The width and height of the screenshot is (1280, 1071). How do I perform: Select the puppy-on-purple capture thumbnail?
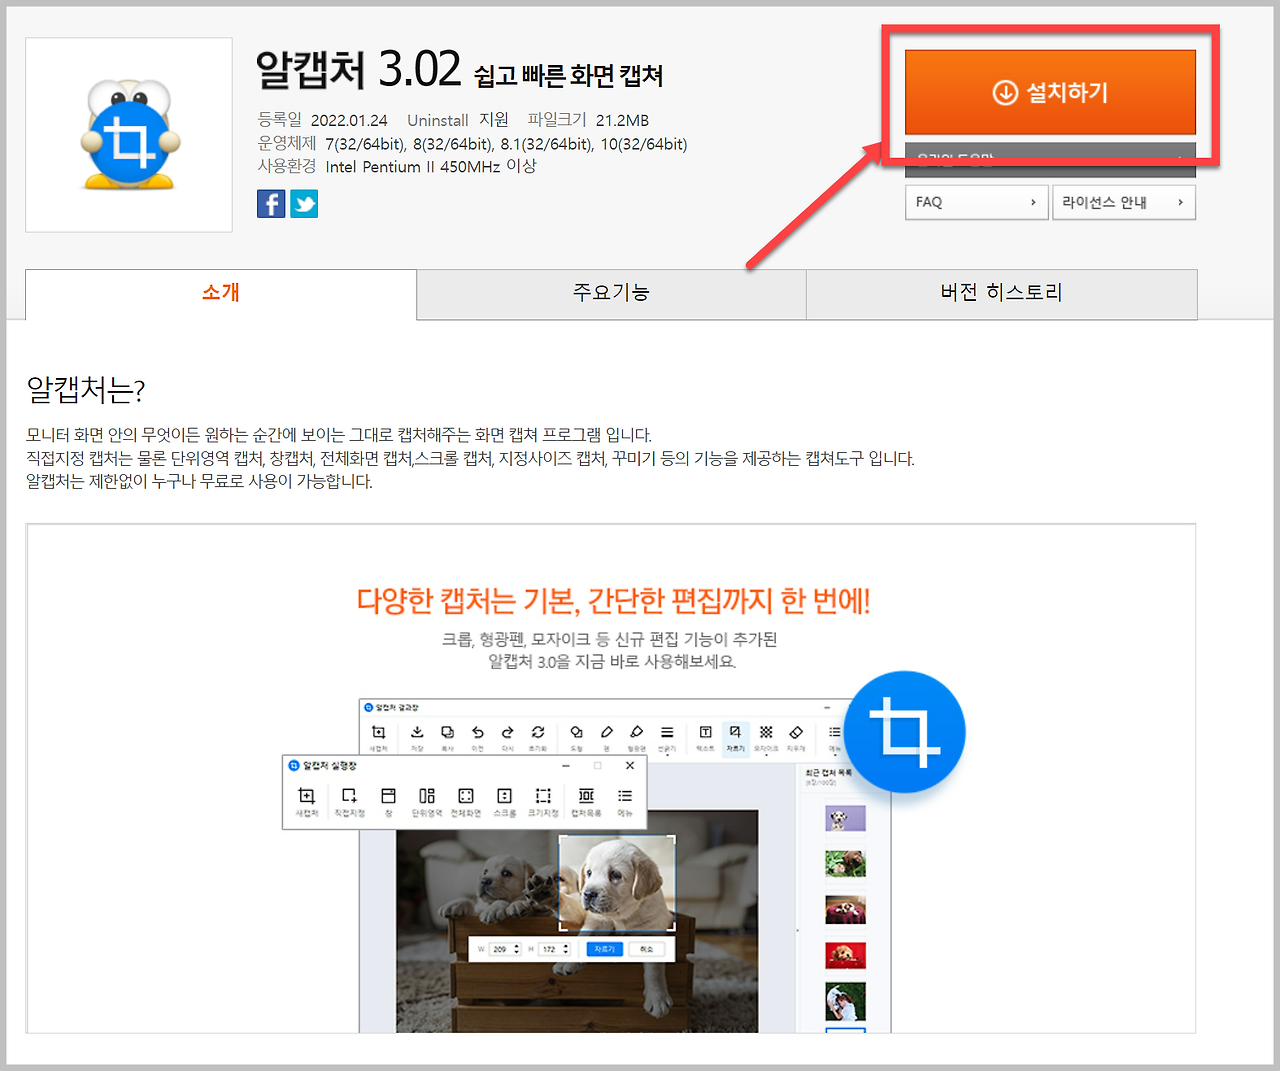point(845,819)
